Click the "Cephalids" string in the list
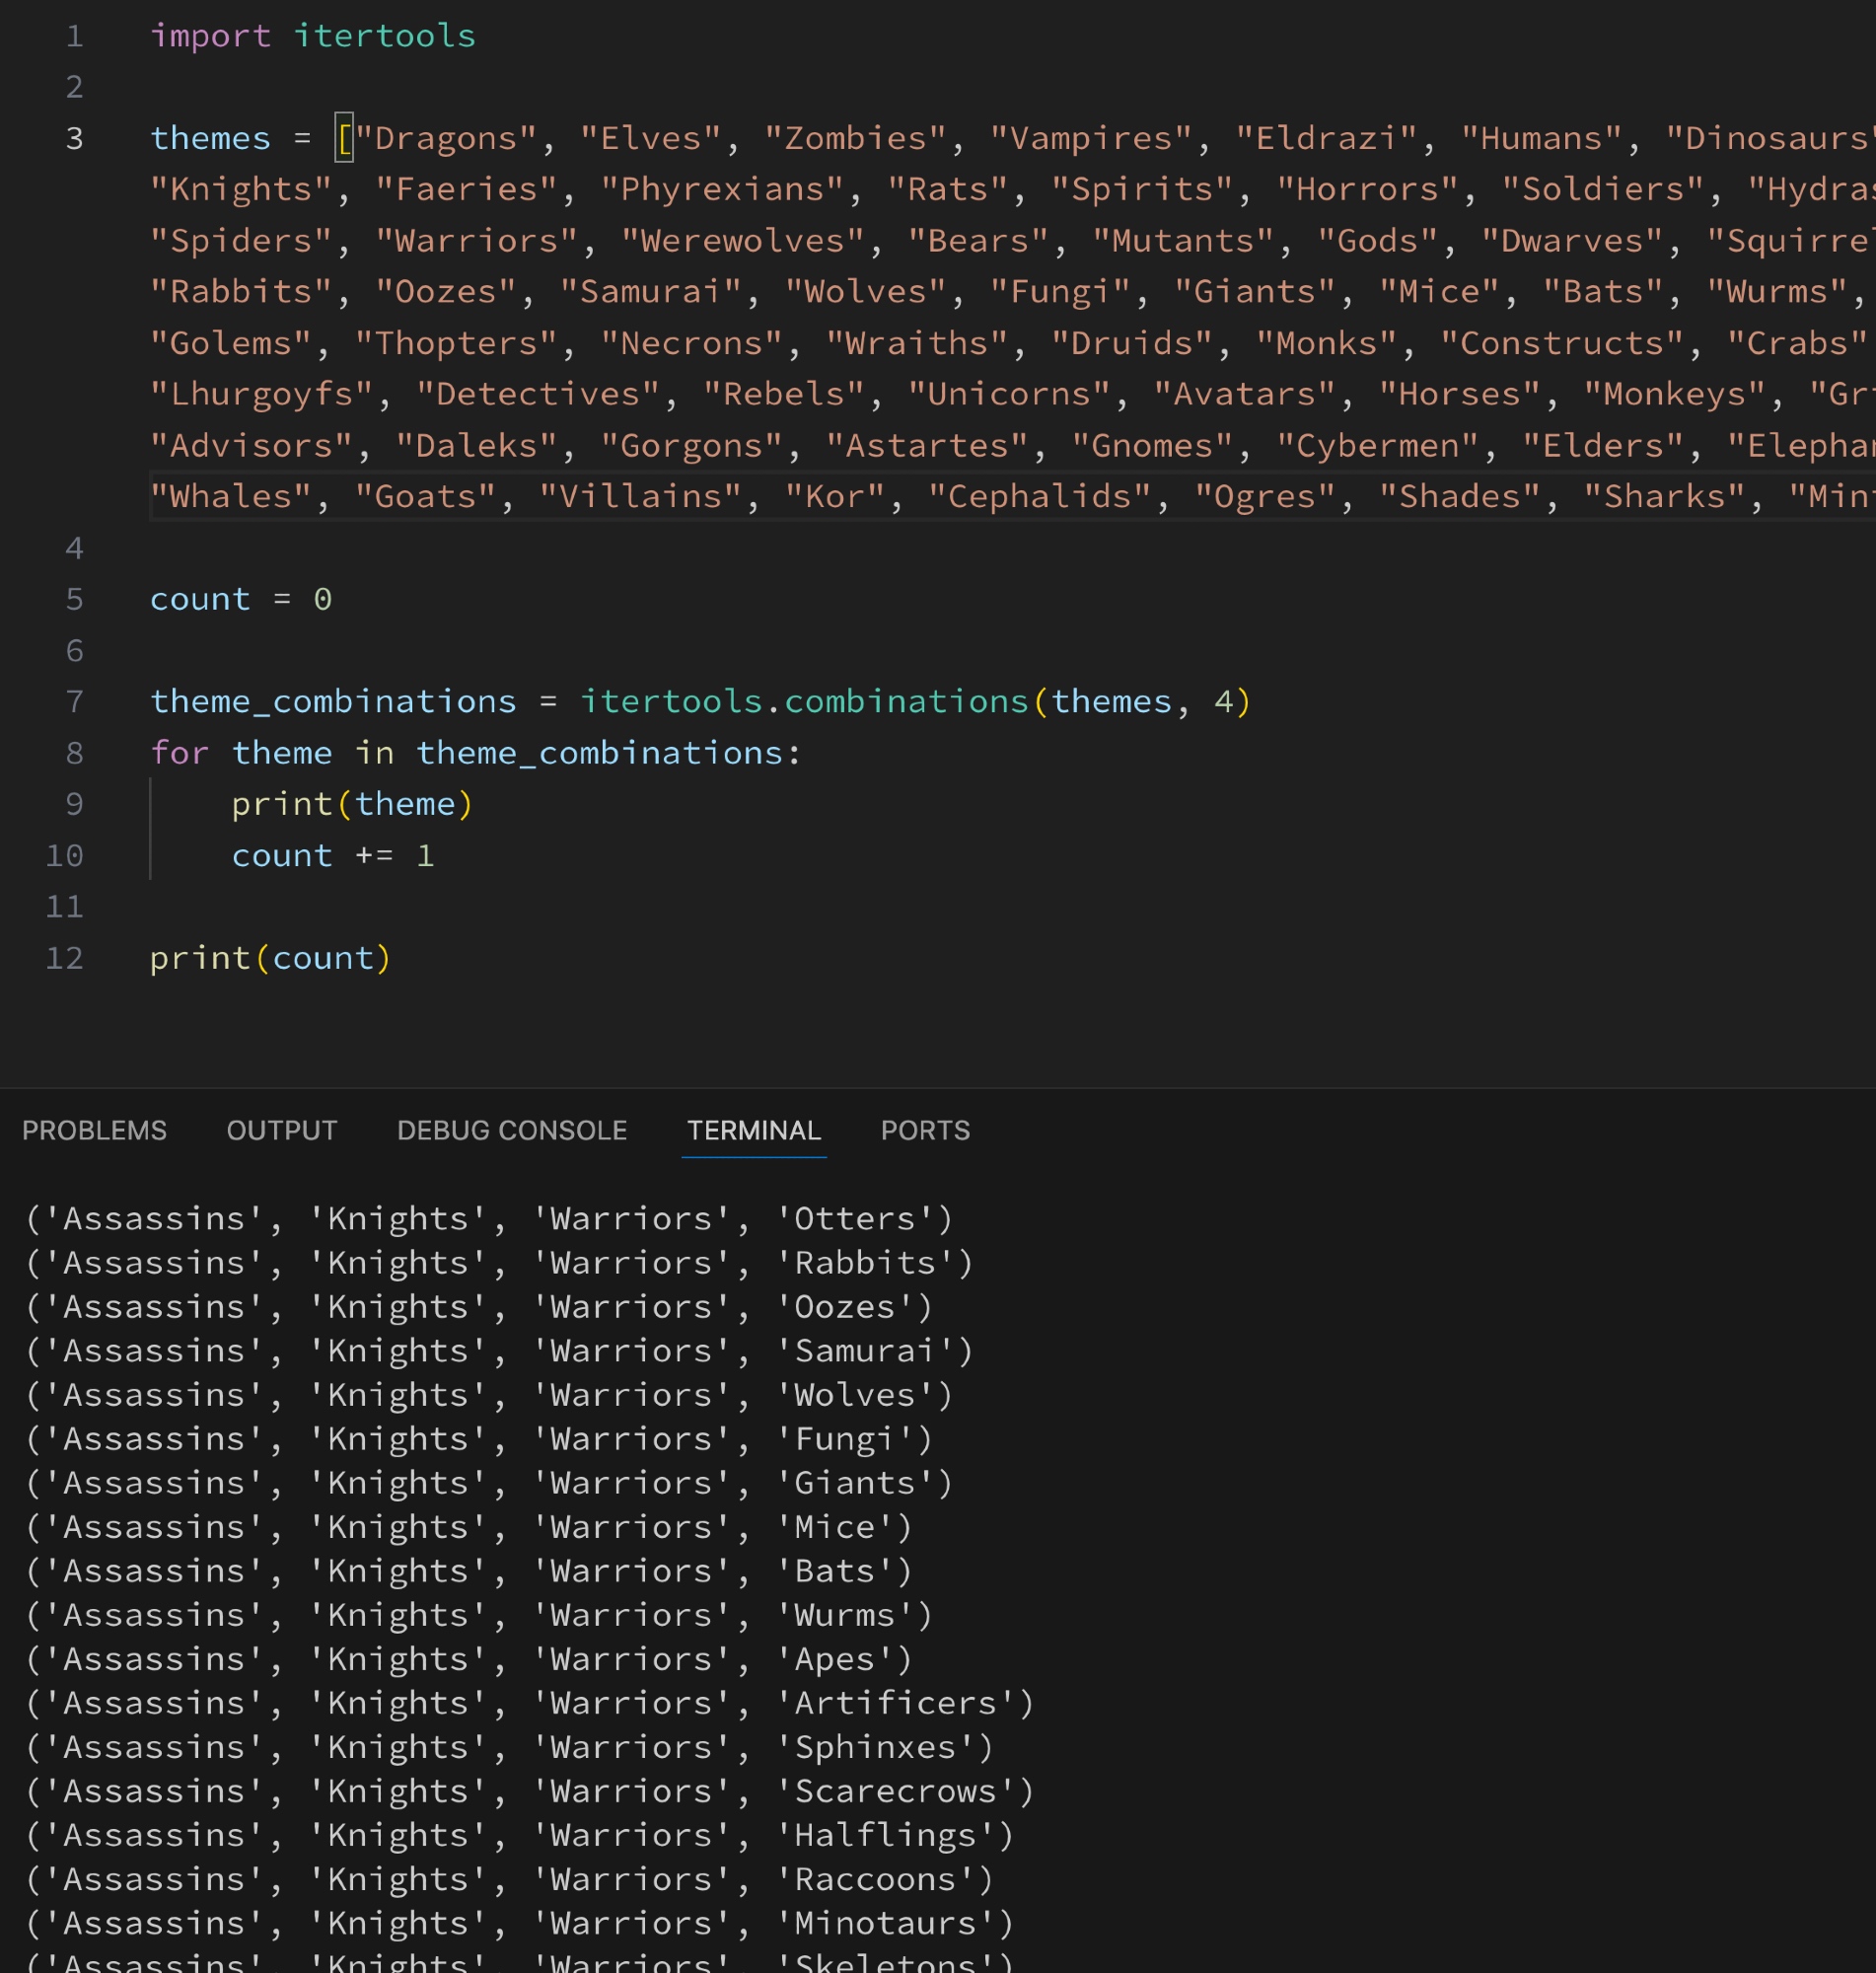 click(1039, 496)
